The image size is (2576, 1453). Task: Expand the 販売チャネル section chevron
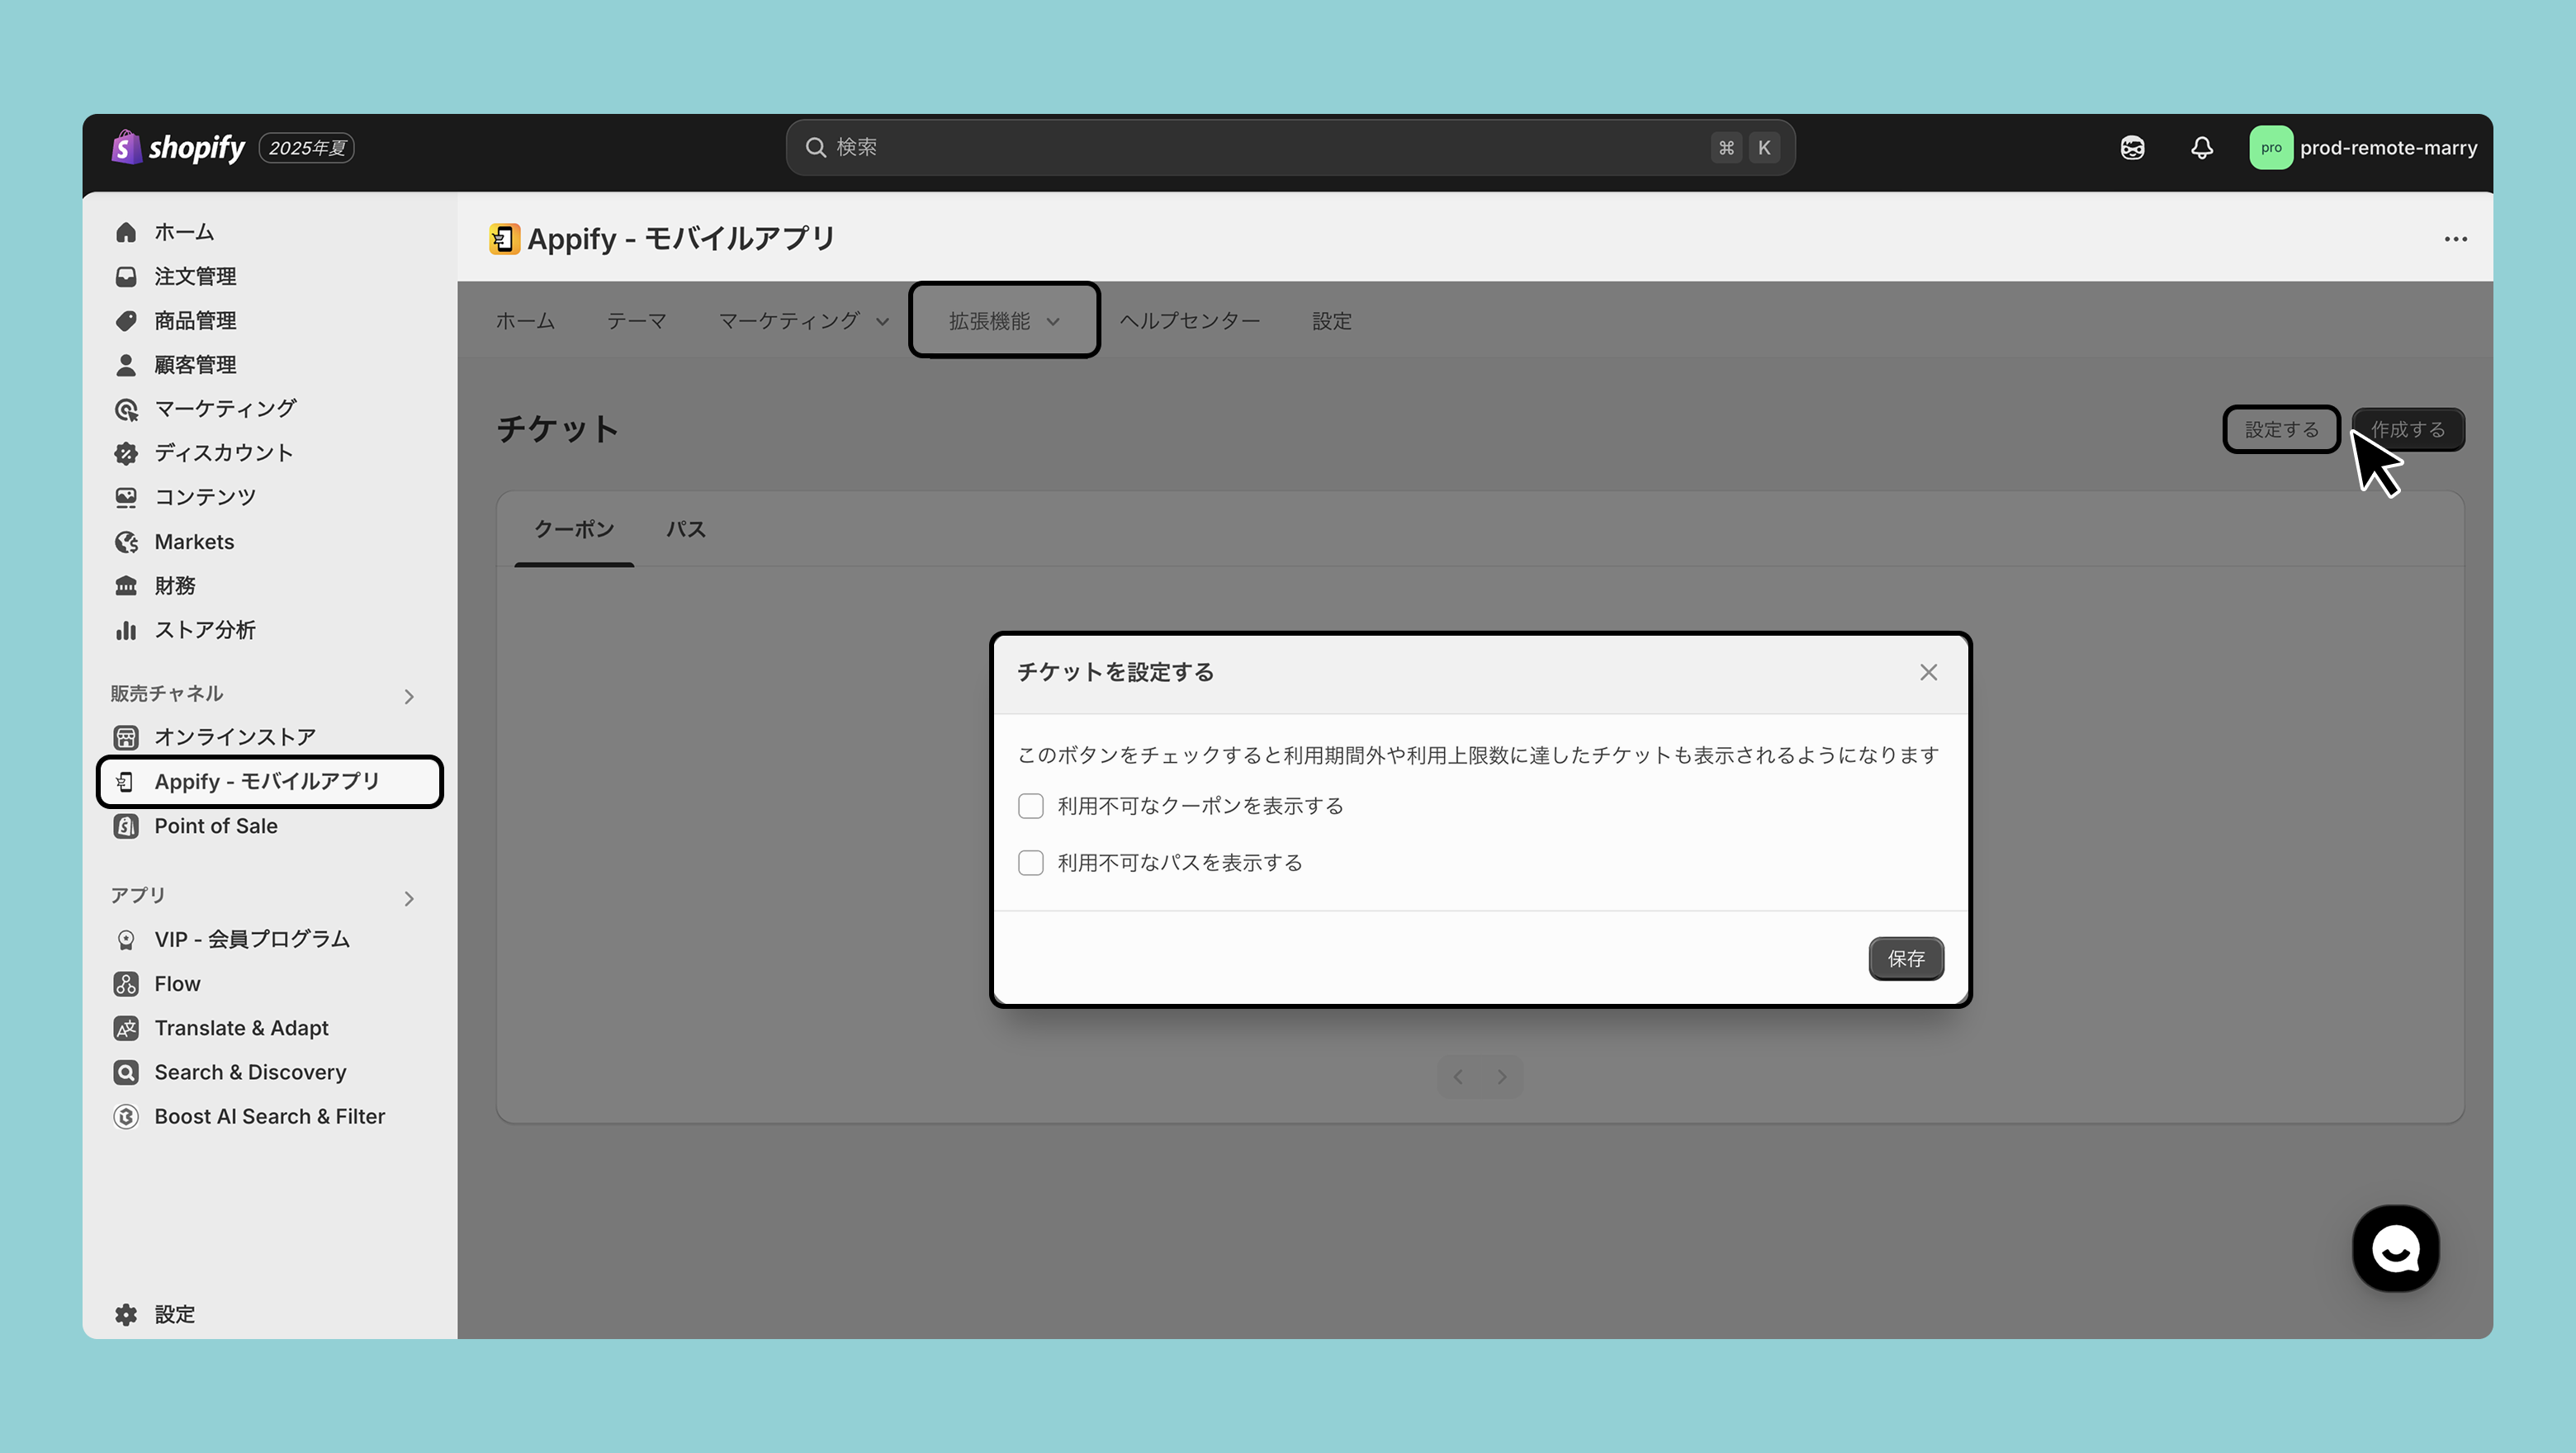click(x=409, y=696)
